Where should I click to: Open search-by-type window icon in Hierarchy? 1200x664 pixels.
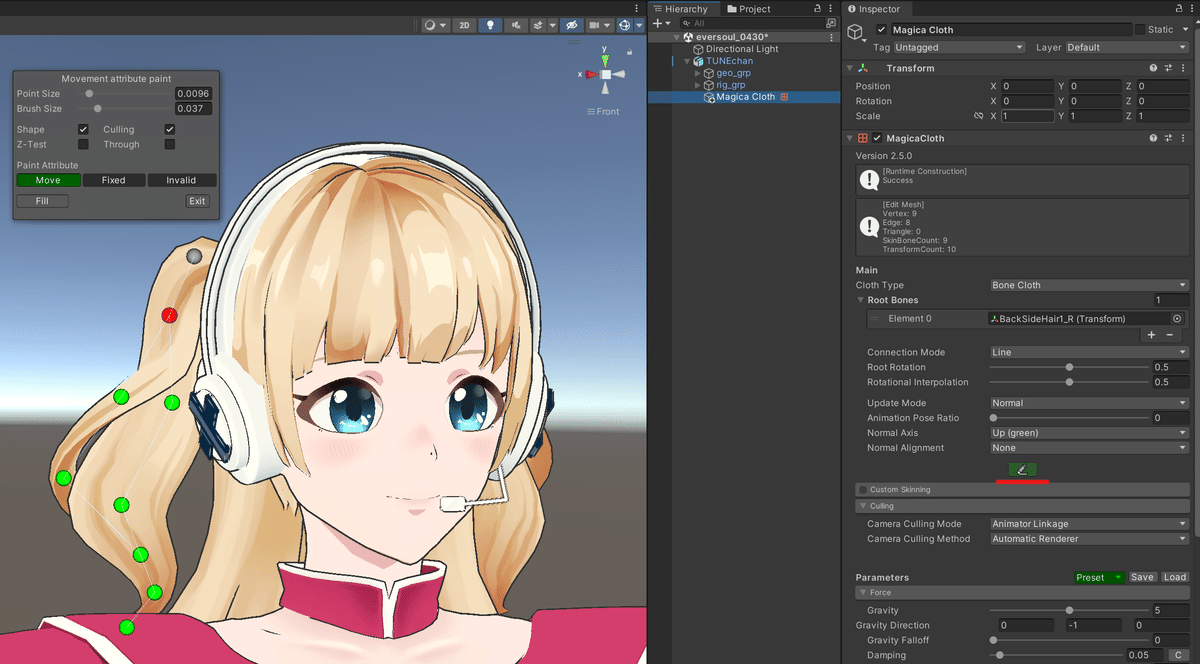tap(831, 23)
